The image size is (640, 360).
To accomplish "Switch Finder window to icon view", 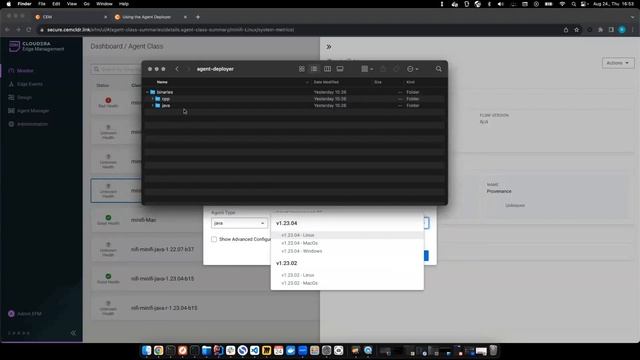I will click(302, 69).
